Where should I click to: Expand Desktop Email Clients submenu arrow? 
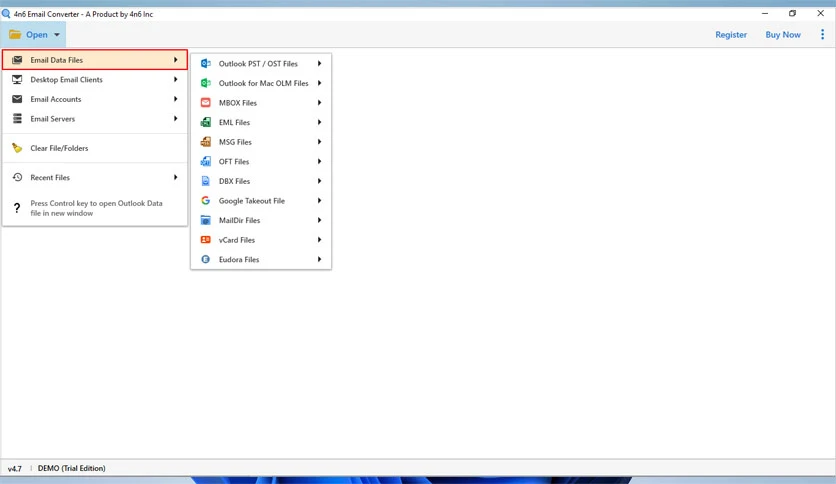(175, 79)
